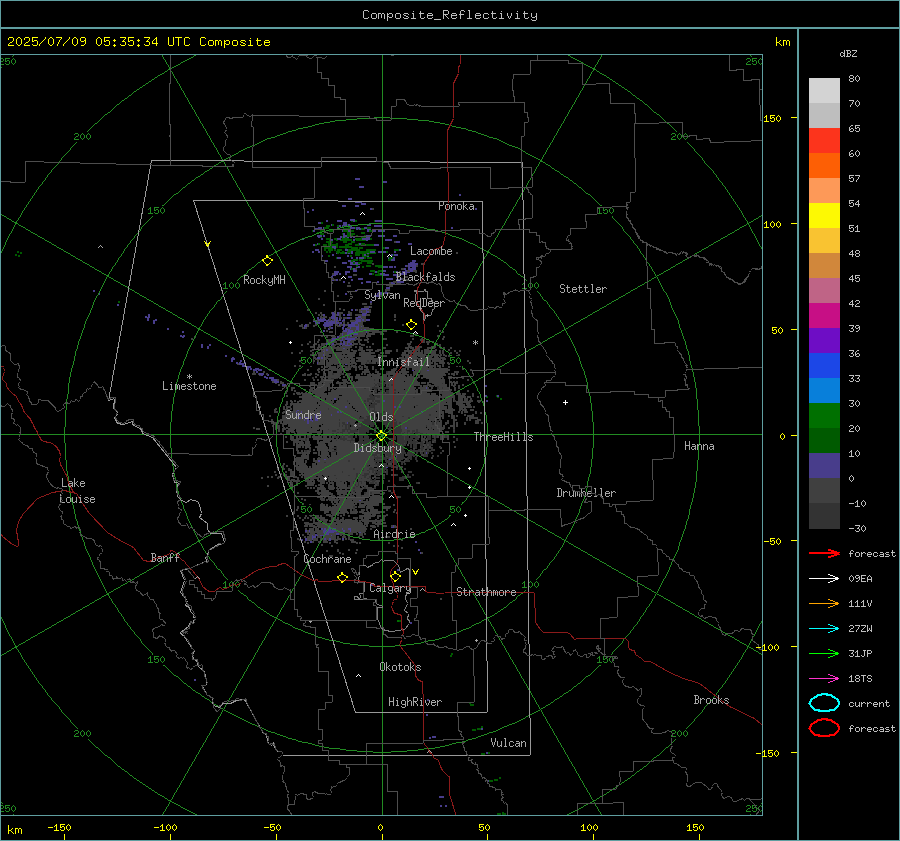Click the RockyMH label
The image size is (900, 841).
click(x=264, y=280)
